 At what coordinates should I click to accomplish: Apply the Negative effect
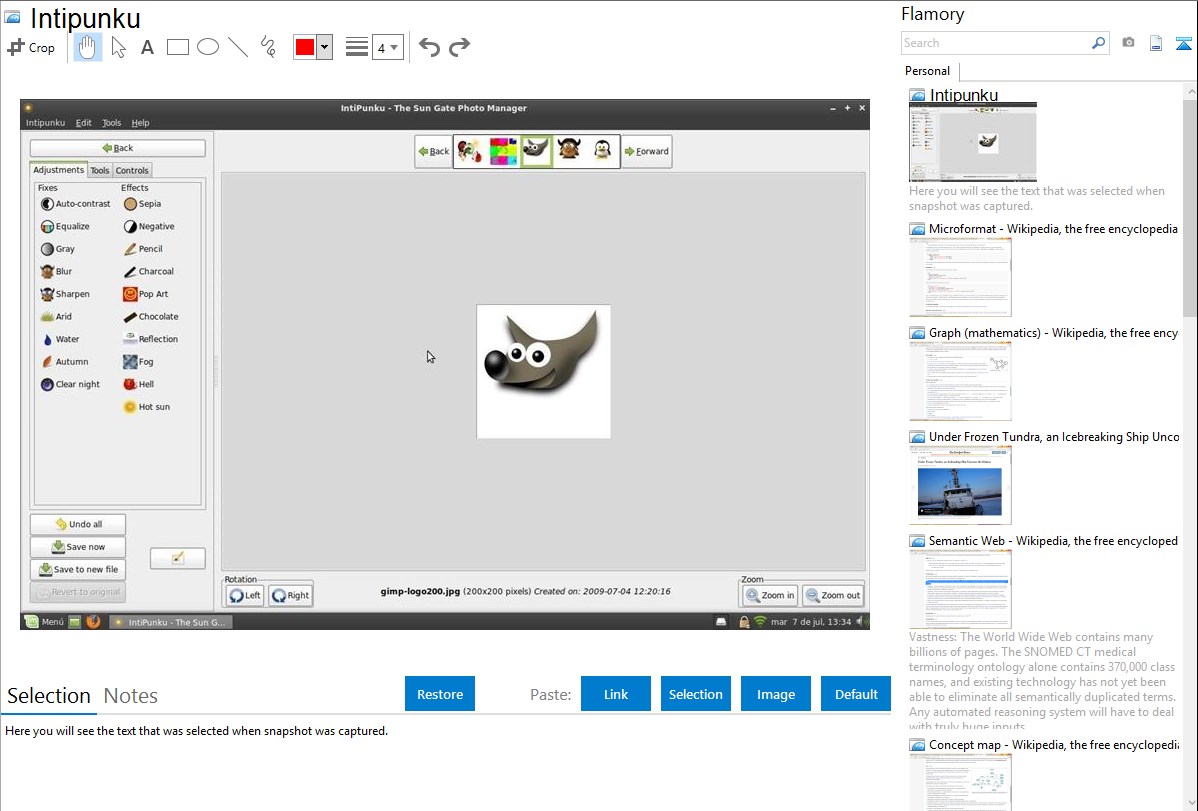(x=149, y=226)
